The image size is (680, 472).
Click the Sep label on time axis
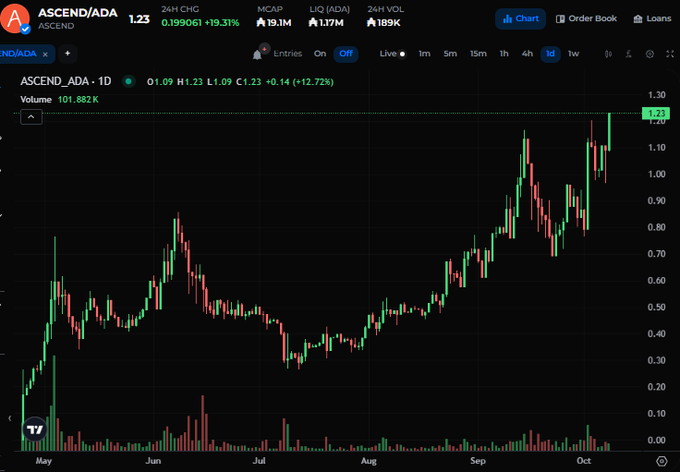coord(477,461)
